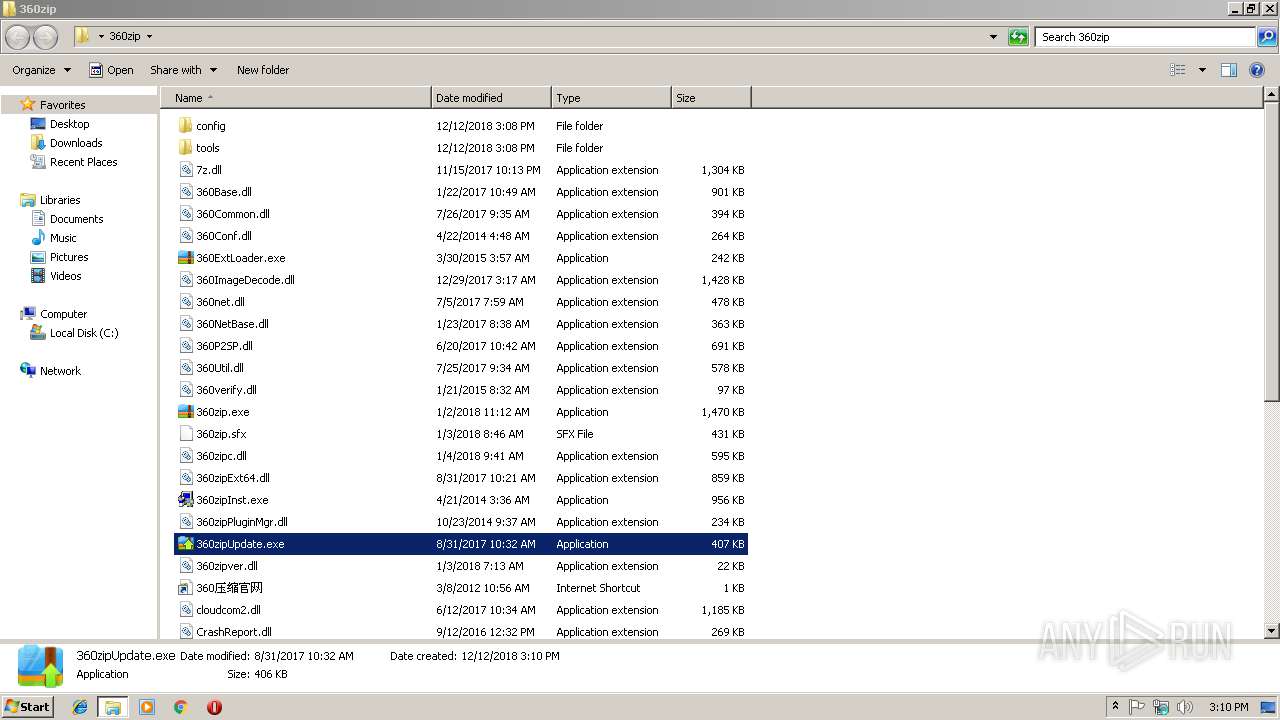The width and height of the screenshot is (1280, 720).
Task: Click the network tray icon
Action: tap(1161, 707)
